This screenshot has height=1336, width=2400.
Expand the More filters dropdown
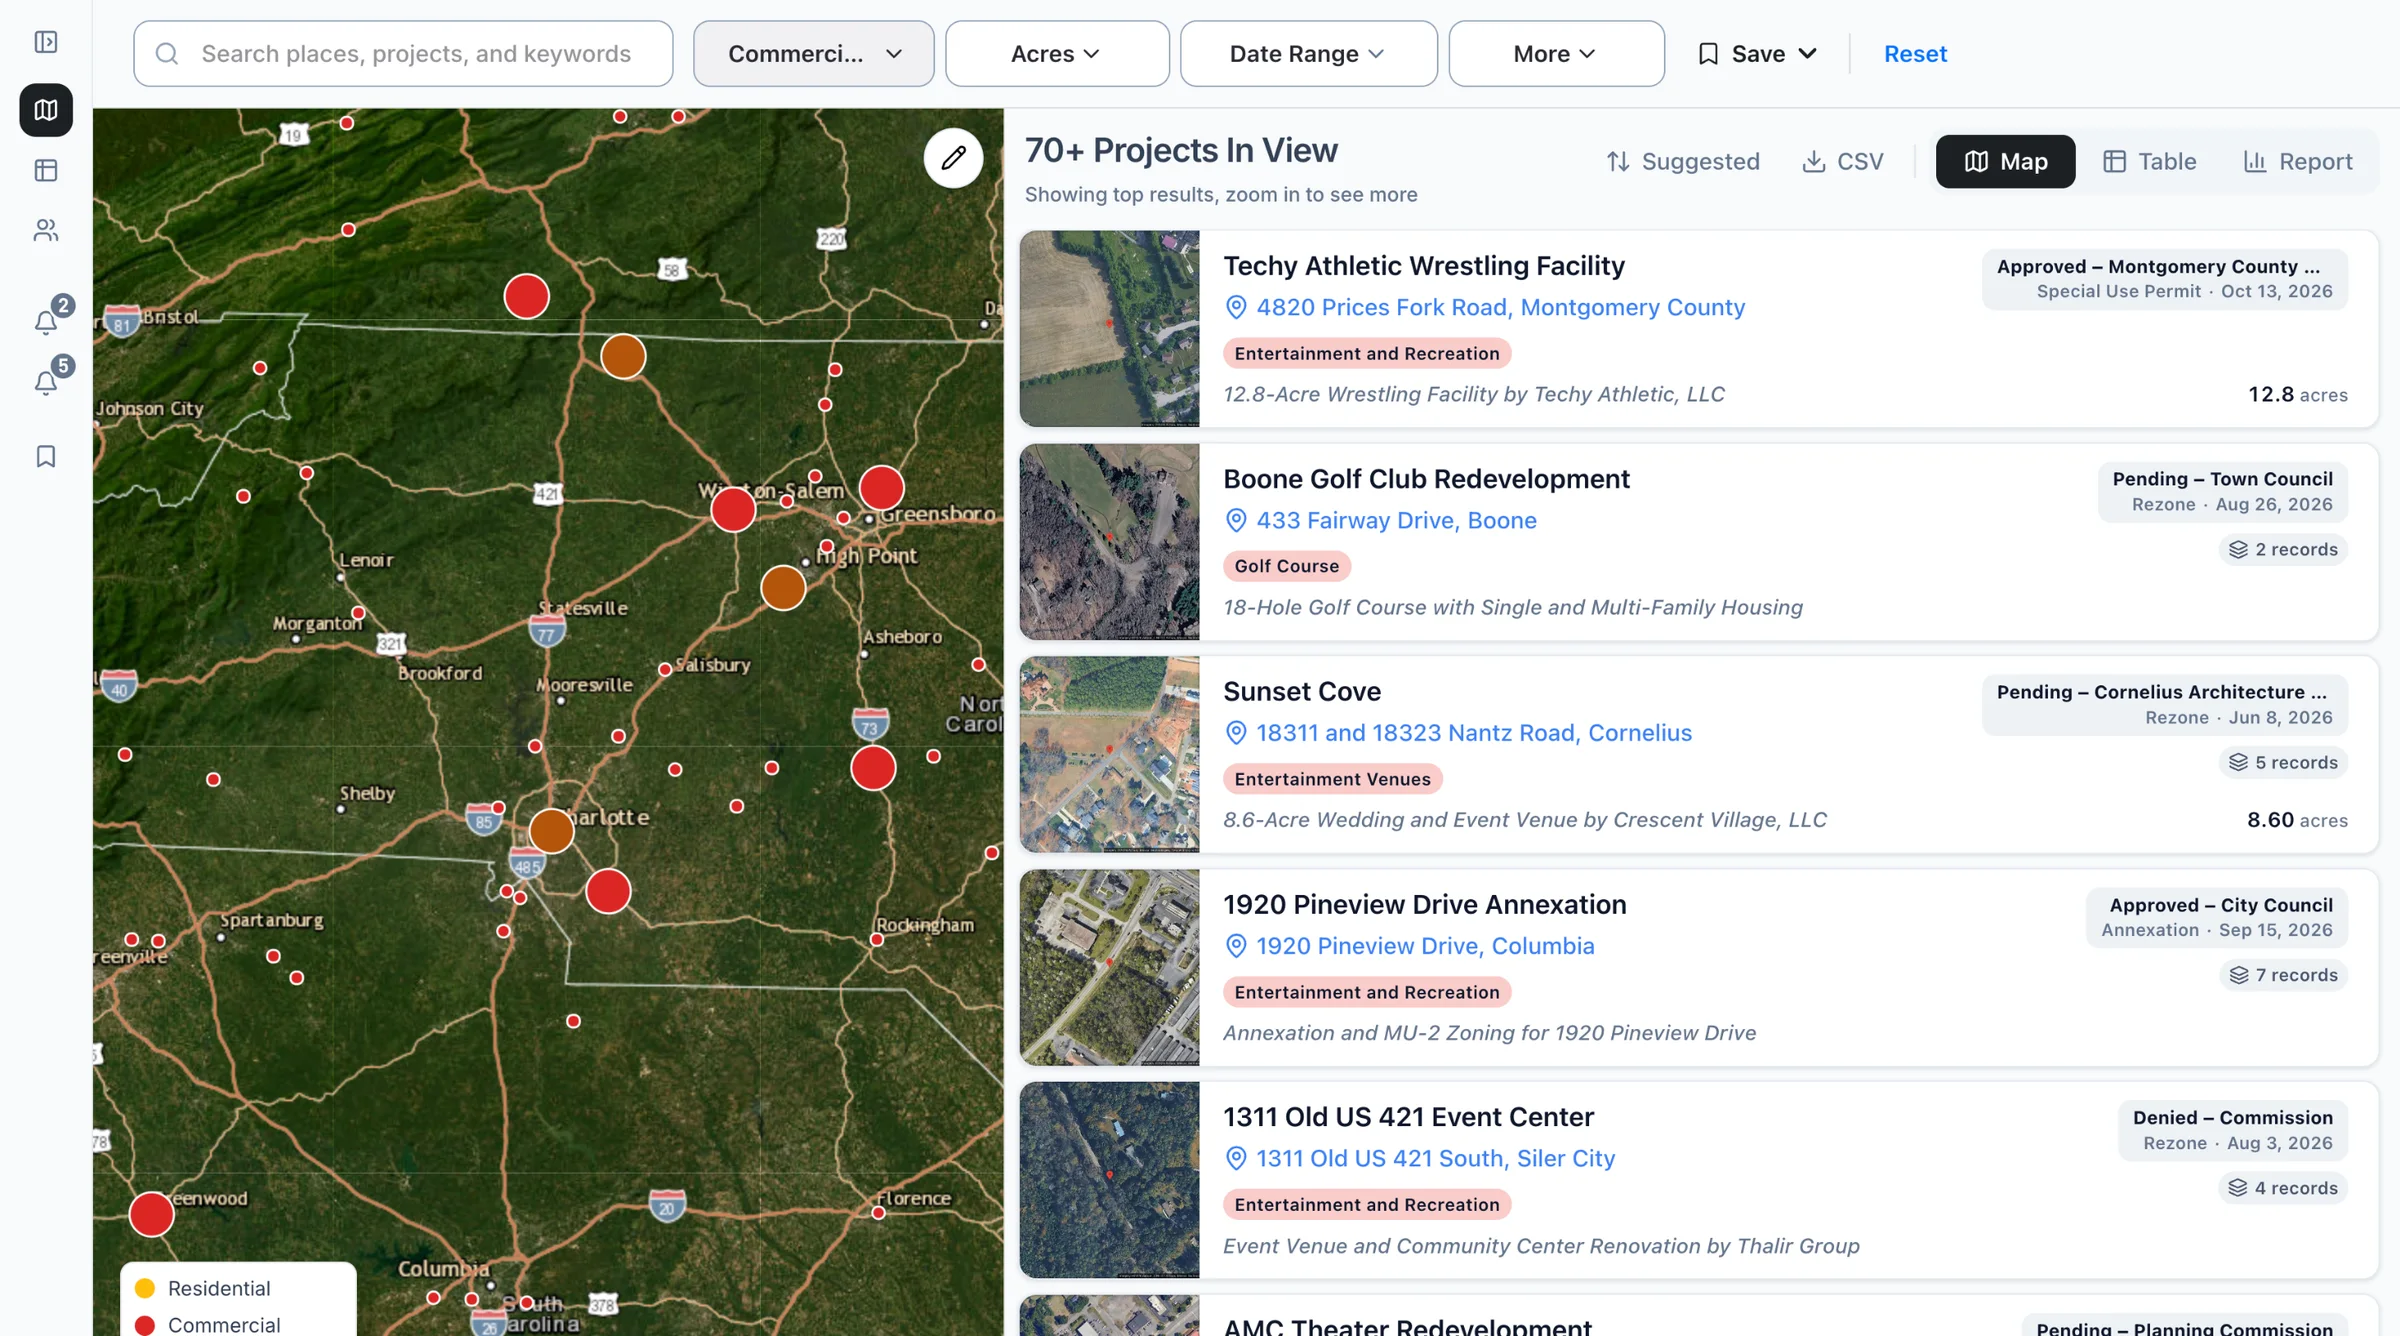click(x=1556, y=54)
